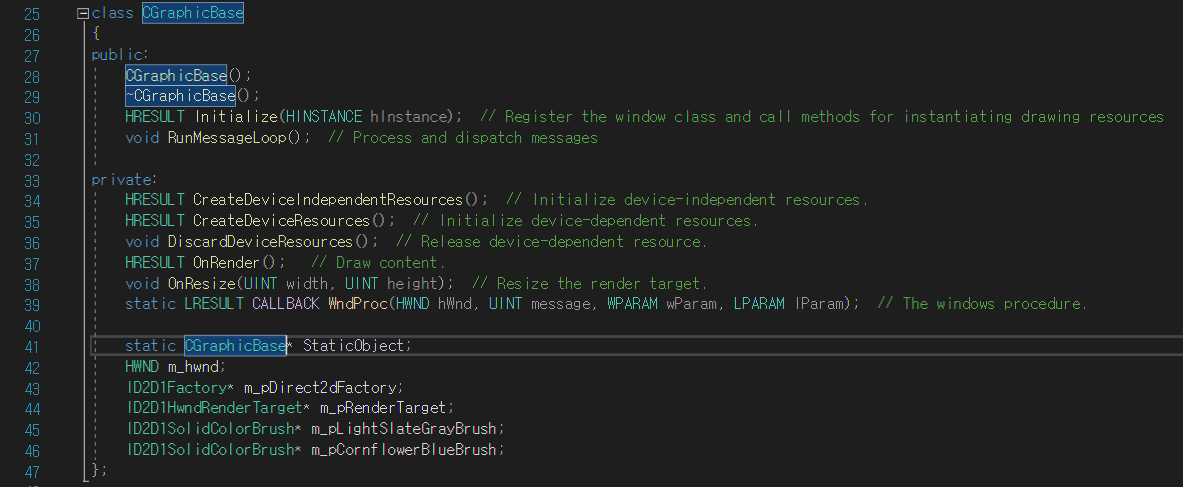This screenshot has width=1183, height=487.
Task: Click the highlighted CGraphicBase class name
Action: coord(192,14)
